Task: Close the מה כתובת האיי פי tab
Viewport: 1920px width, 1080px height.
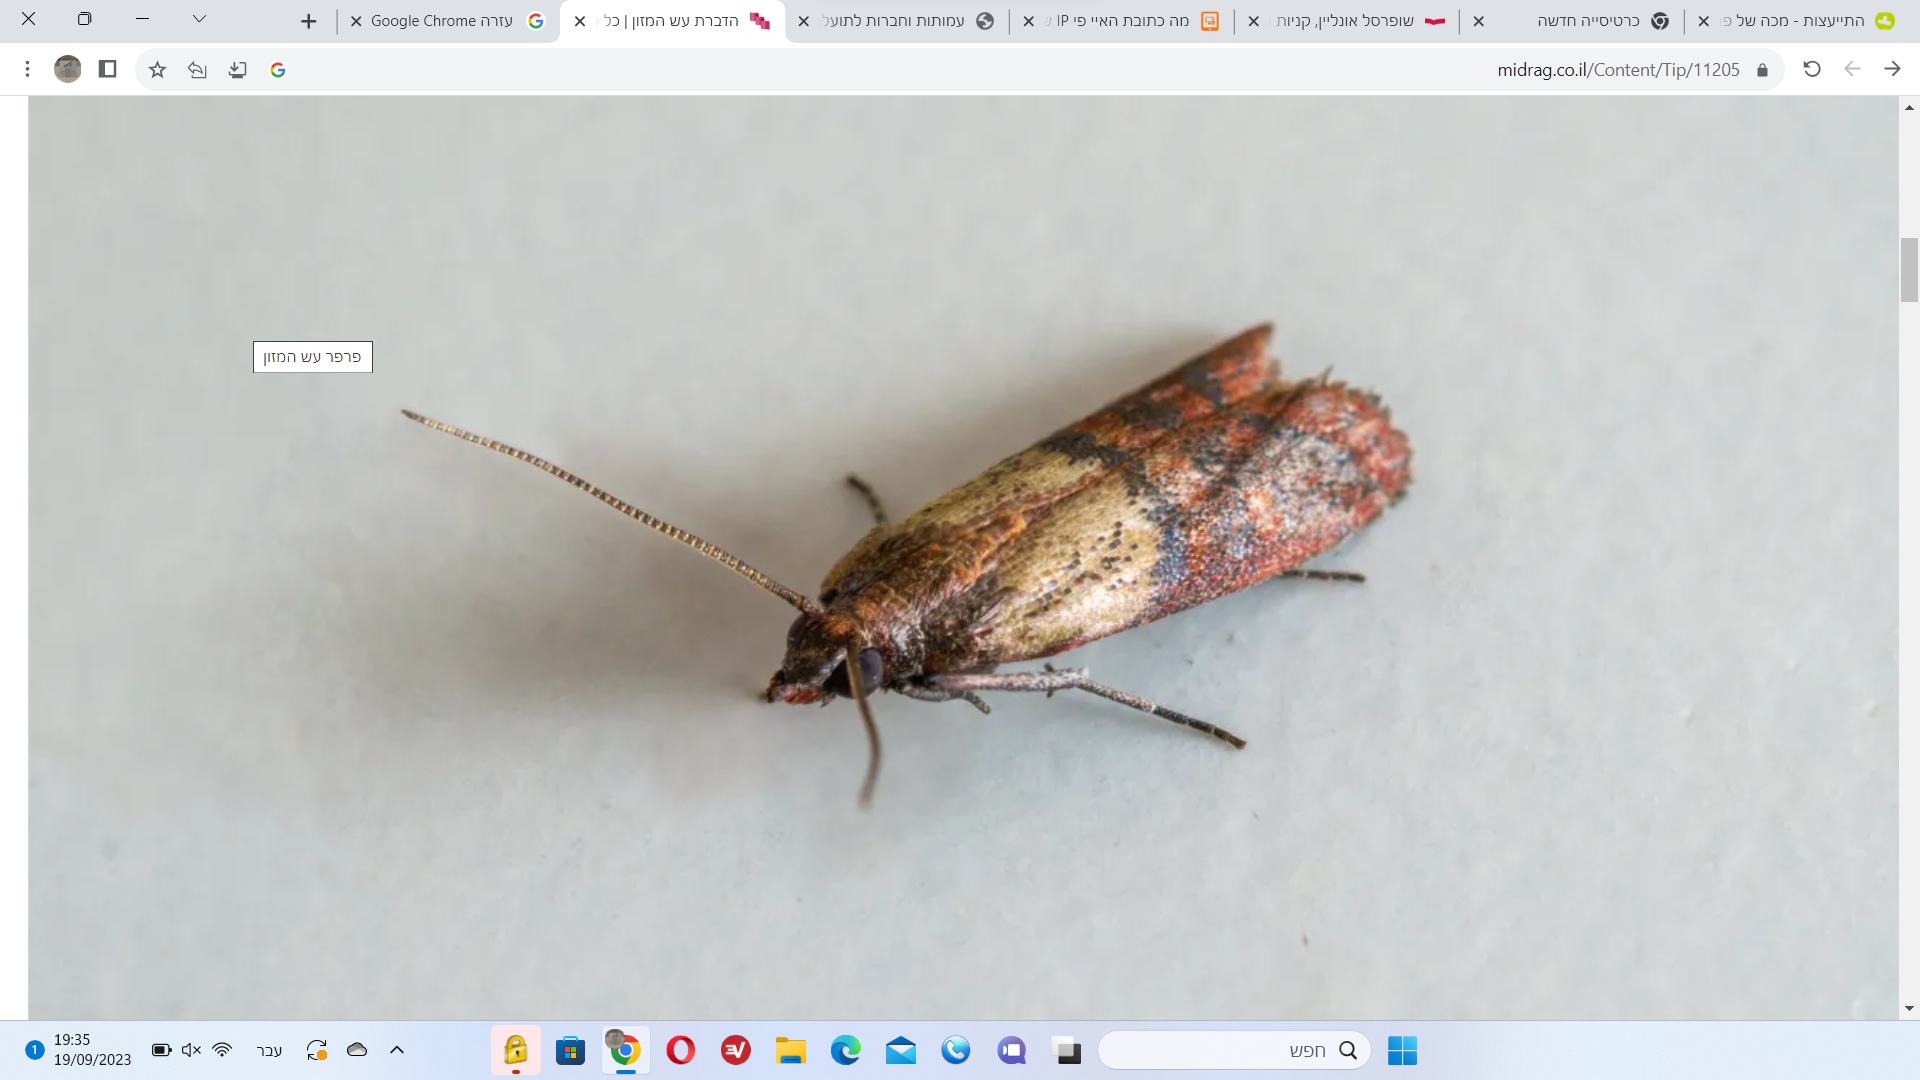Action: (1029, 21)
